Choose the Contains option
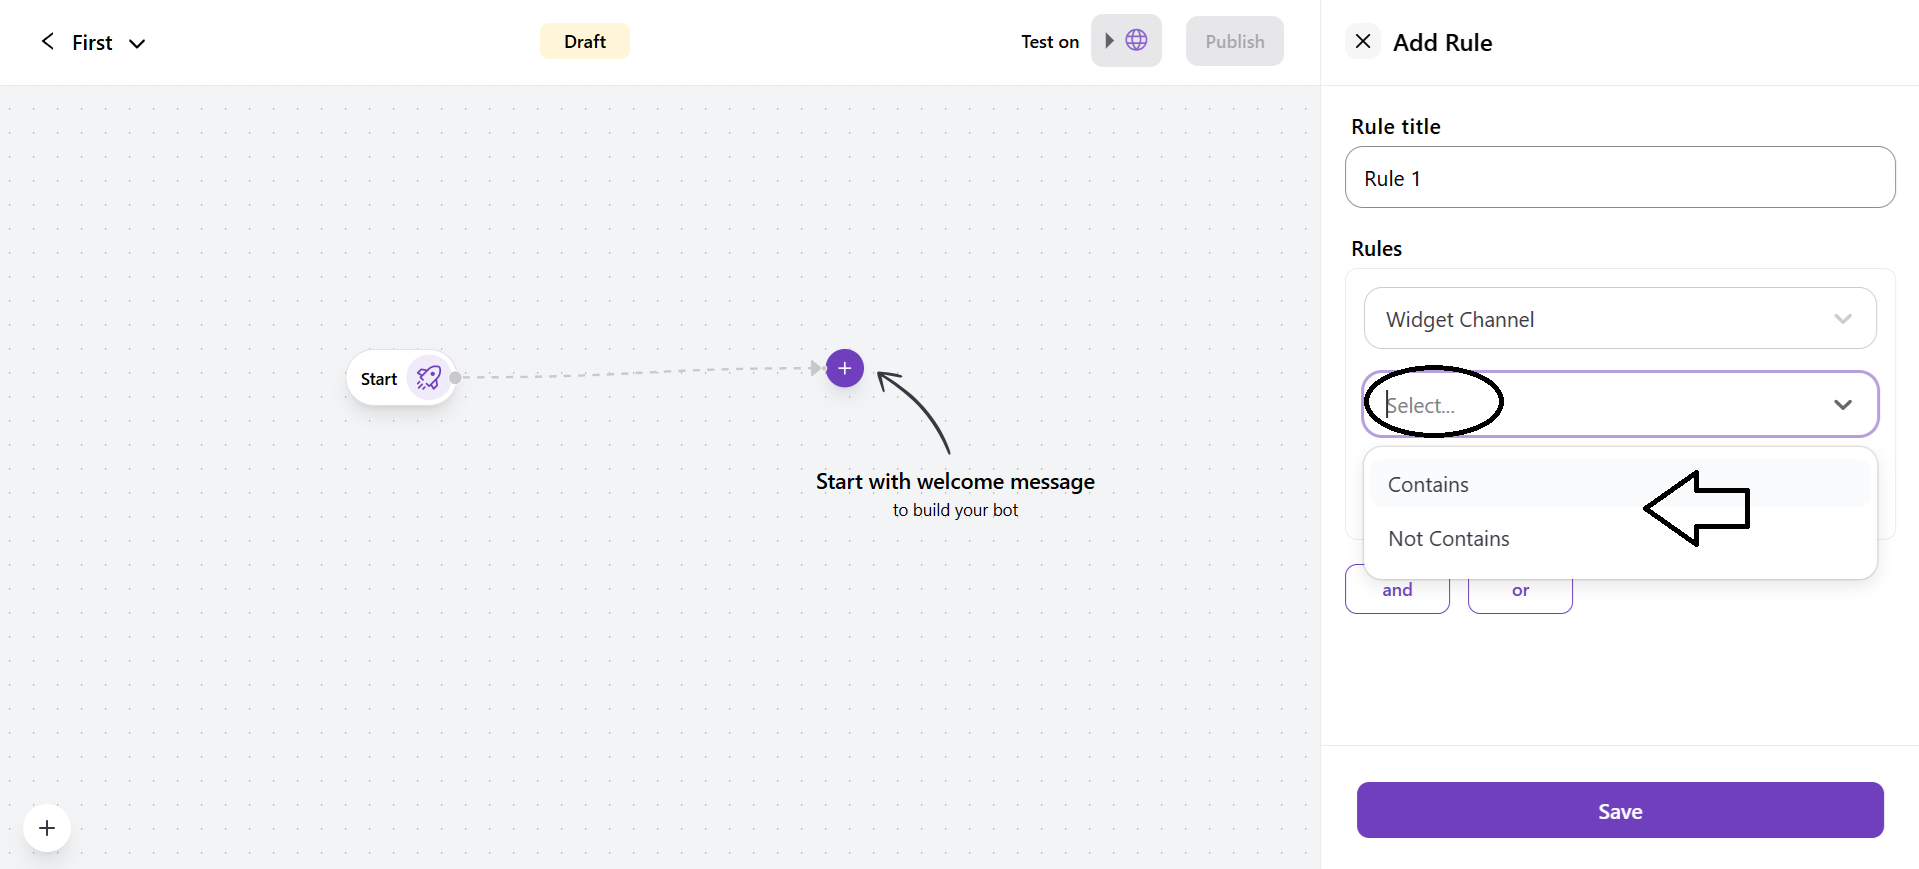Viewport: 1919px width, 869px height. pyautogui.click(x=1428, y=485)
